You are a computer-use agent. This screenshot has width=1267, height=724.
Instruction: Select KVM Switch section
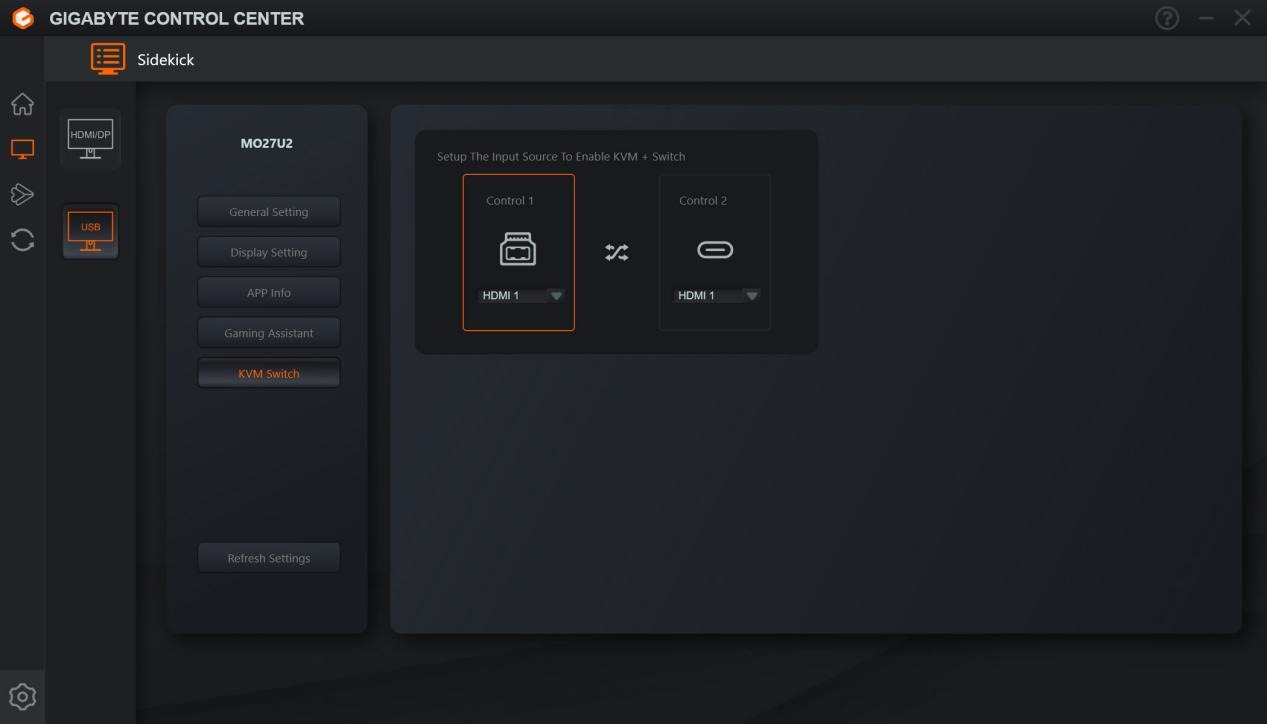click(x=269, y=373)
